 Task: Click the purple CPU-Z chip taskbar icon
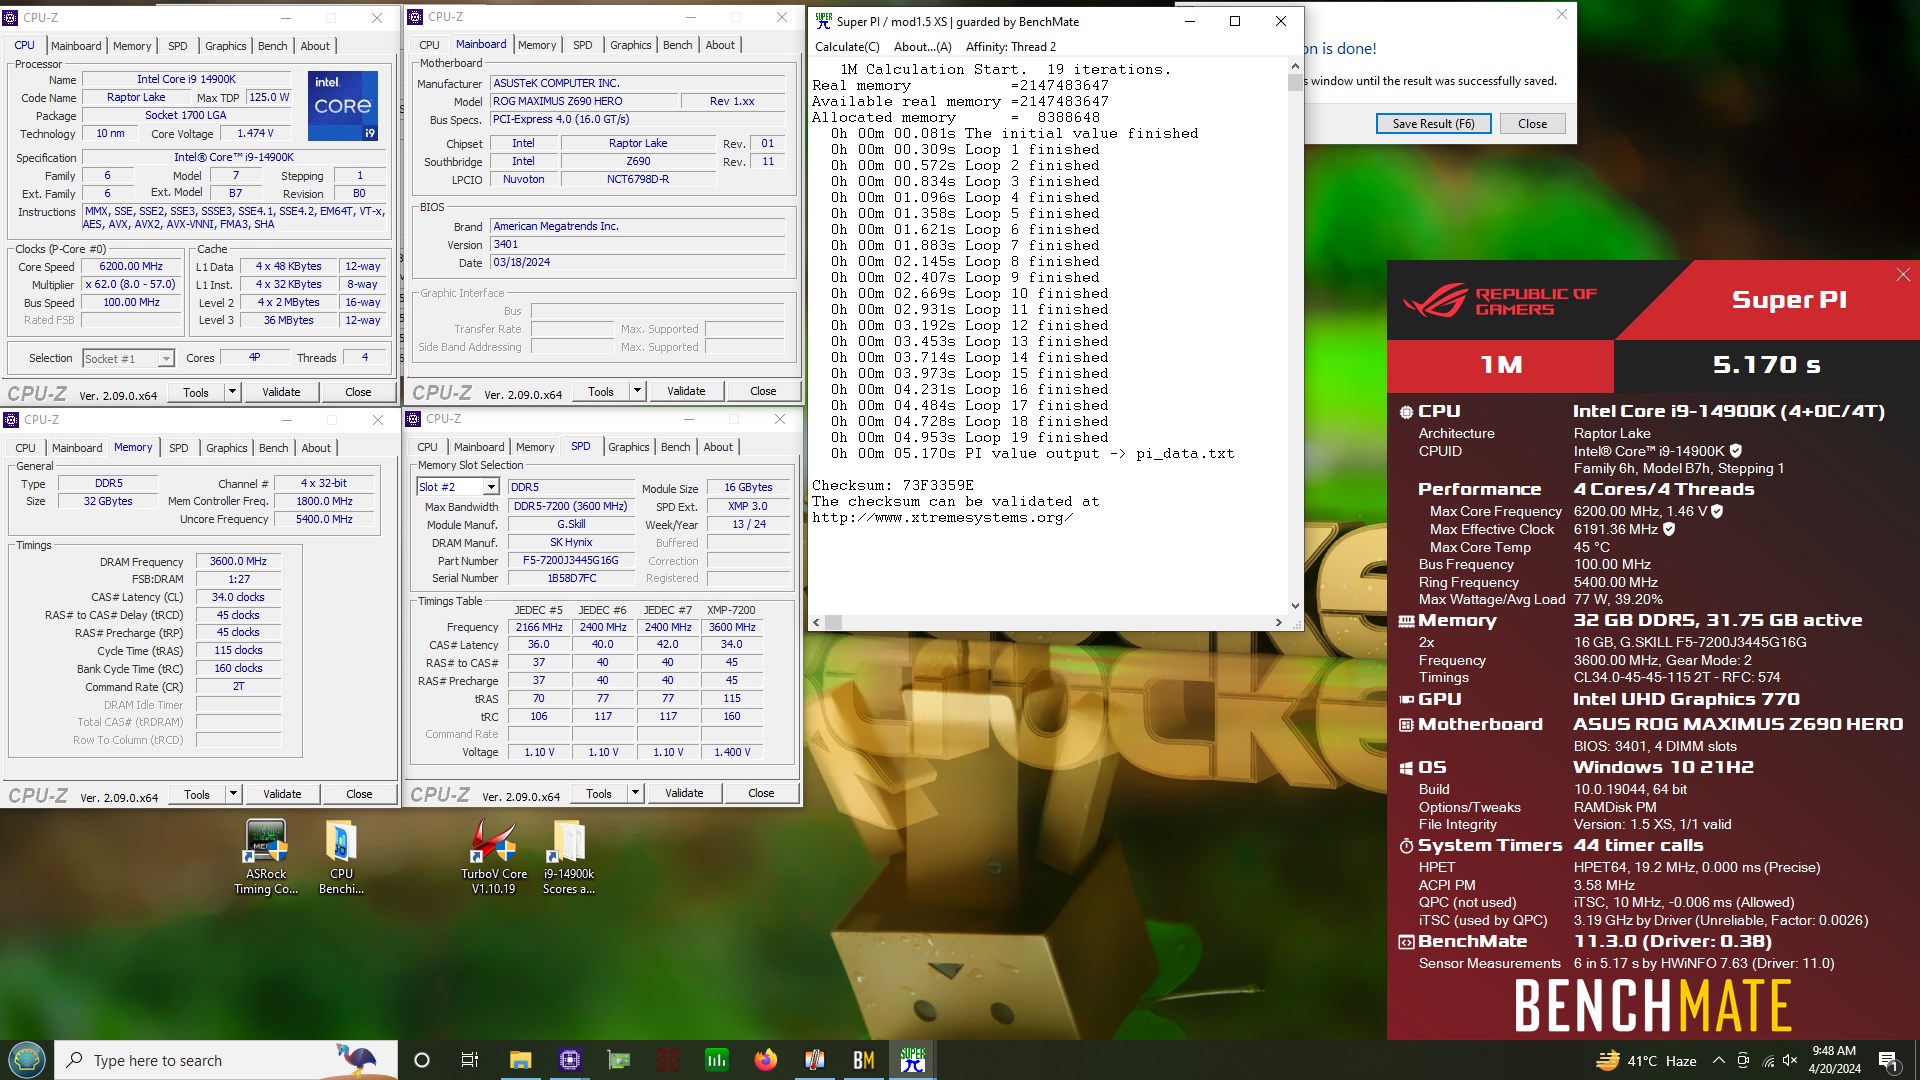point(570,1060)
